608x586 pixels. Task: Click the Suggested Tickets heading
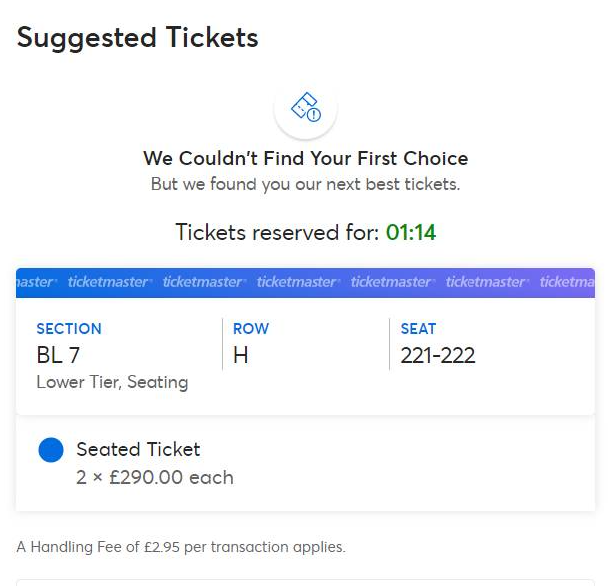pyautogui.click(x=138, y=38)
